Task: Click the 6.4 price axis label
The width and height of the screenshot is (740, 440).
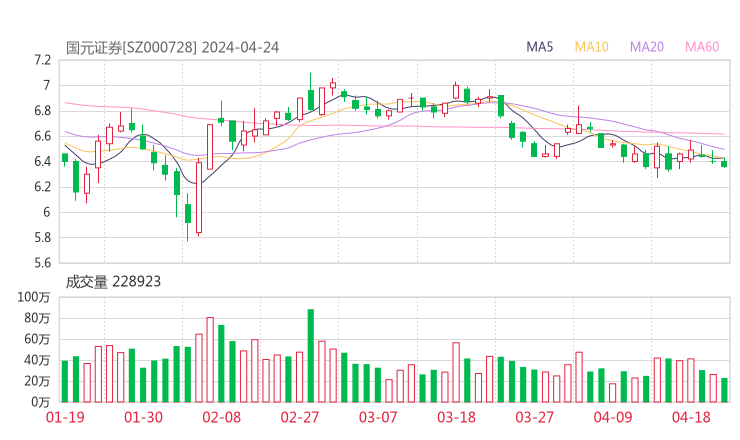Action: coord(42,162)
